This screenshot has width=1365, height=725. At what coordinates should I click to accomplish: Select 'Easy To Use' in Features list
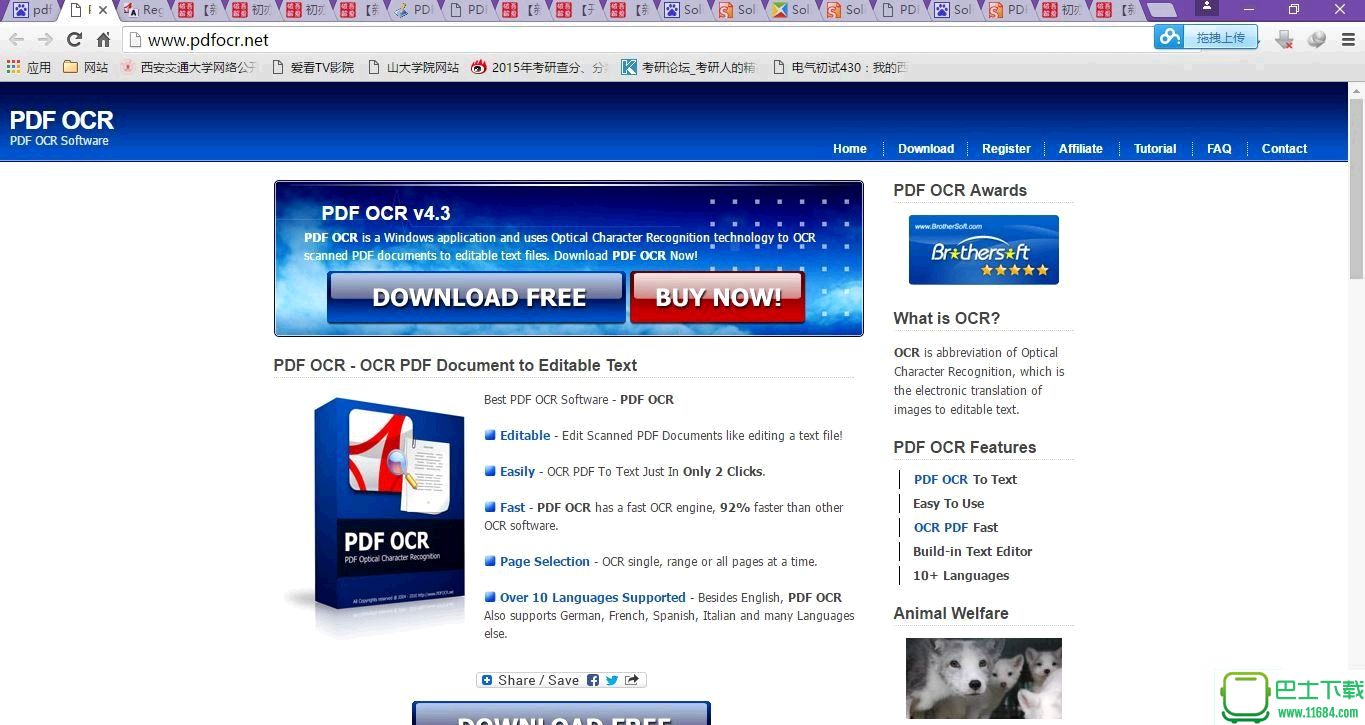click(948, 504)
